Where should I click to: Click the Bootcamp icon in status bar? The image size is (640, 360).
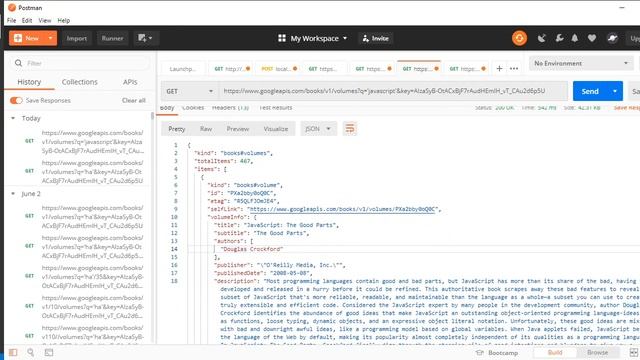pyautogui.click(x=480, y=353)
